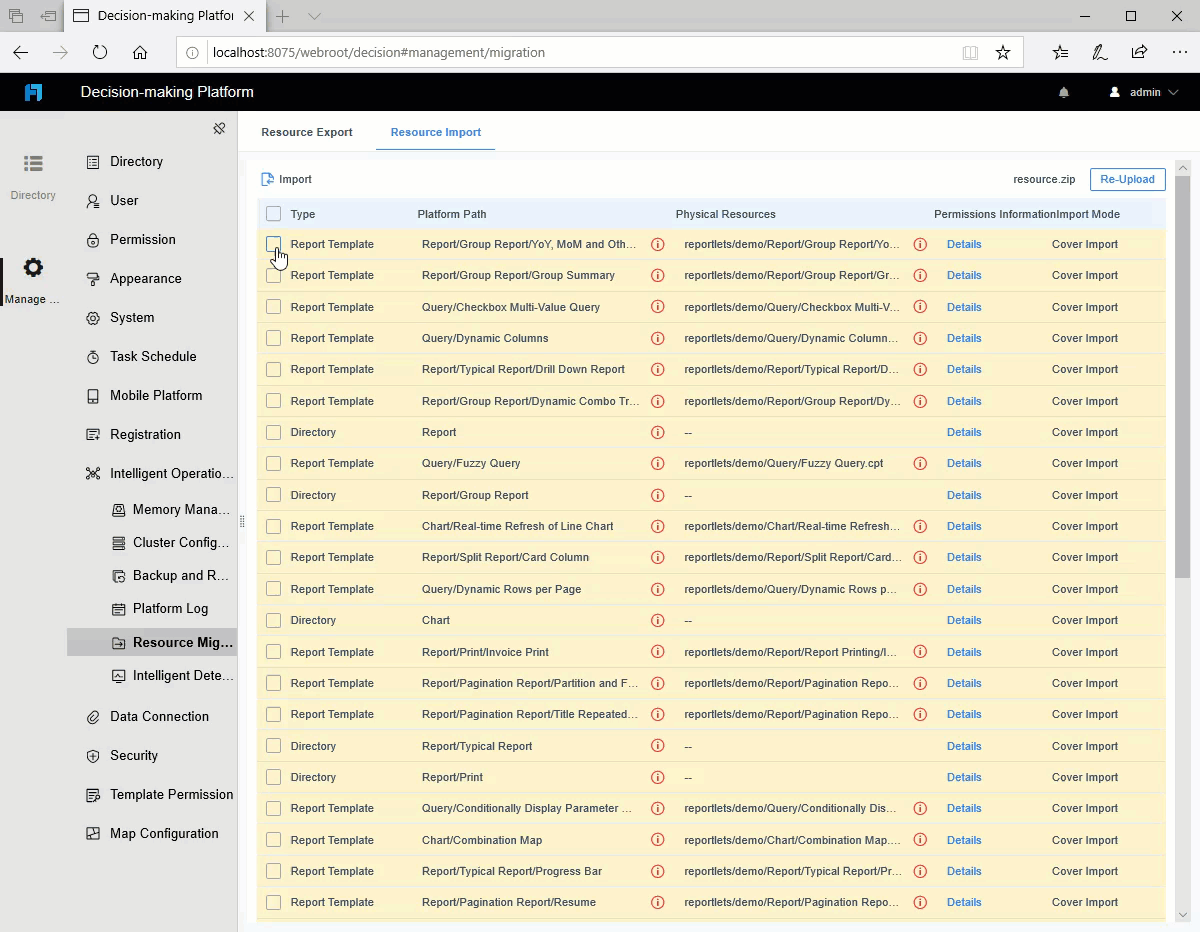Click the Re-Upload button
The width and height of the screenshot is (1200, 932).
pyautogui.click(x=1127, y=179)
